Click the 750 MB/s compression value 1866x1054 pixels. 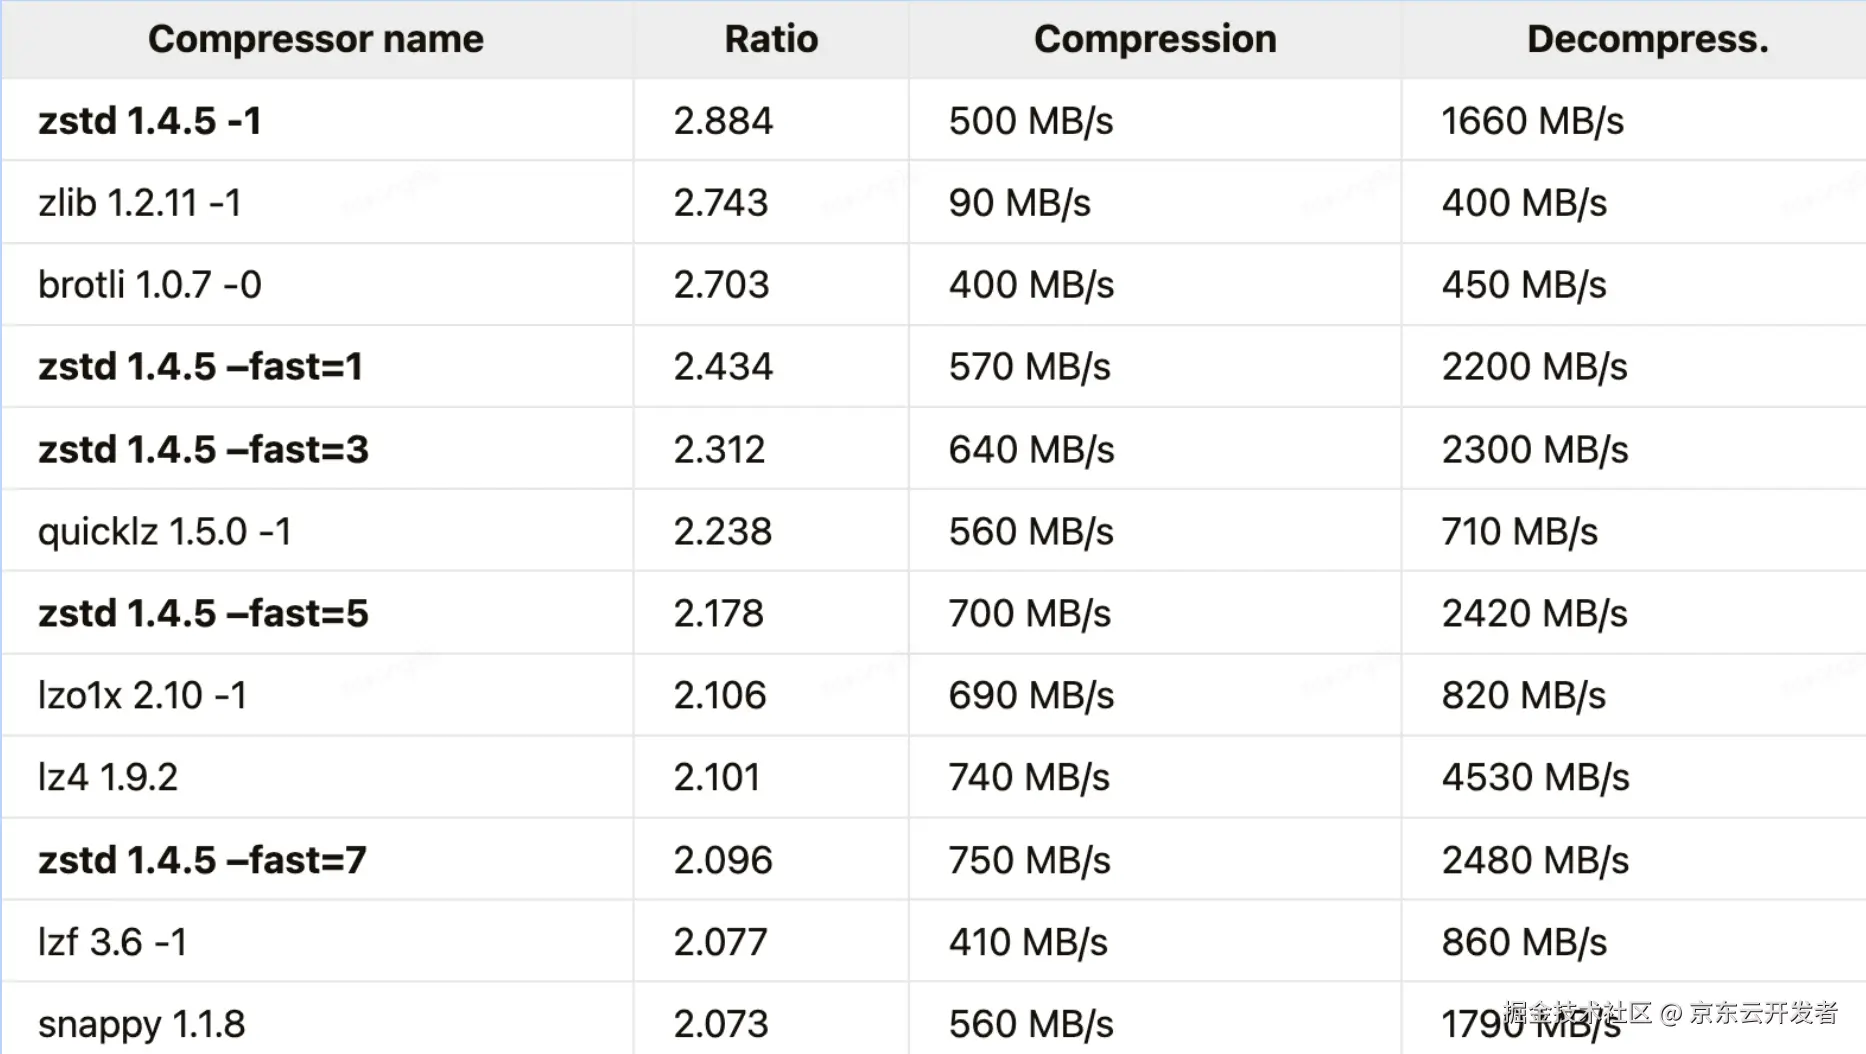1029,860
